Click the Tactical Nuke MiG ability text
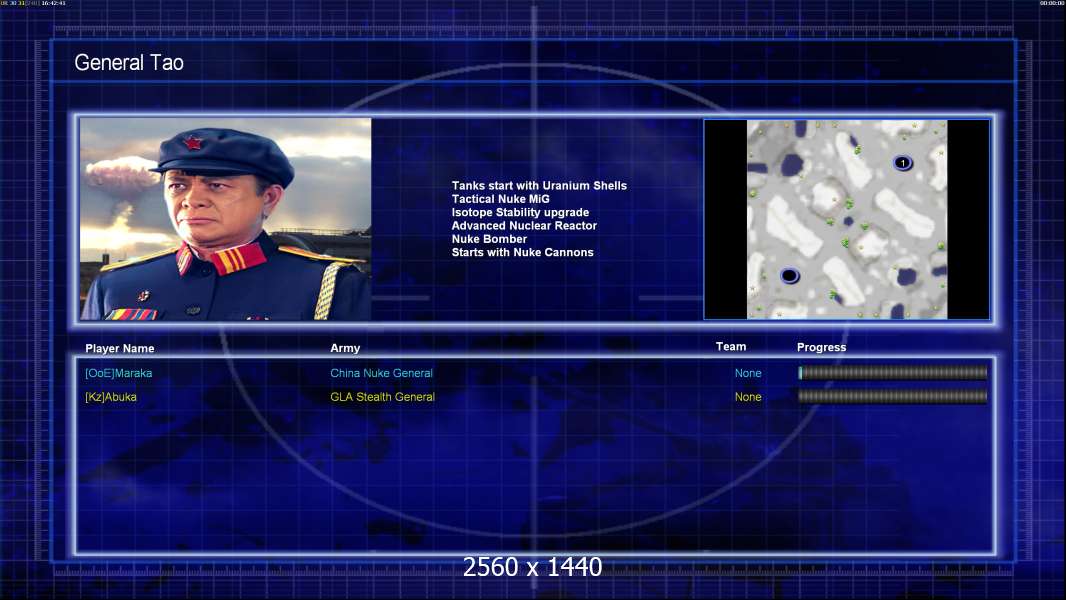Screen dimensions: 1066x600 coord(500,199)
